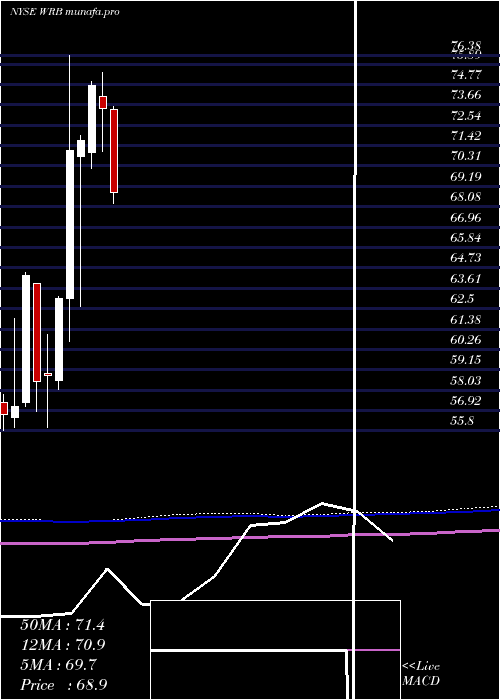Click the 58.03 price axis label

(466, 380)
